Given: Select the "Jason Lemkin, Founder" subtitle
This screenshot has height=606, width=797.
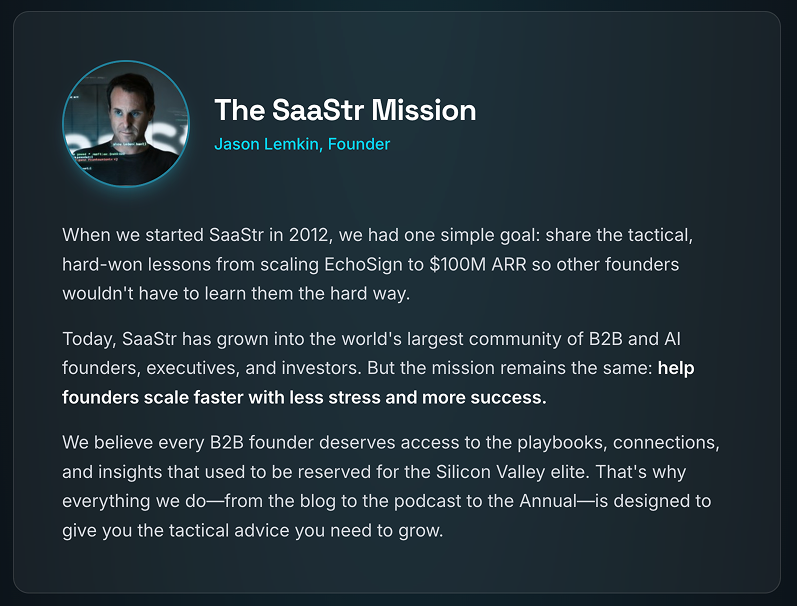Looking at the screenshot, I should click(x=302, y=144).
